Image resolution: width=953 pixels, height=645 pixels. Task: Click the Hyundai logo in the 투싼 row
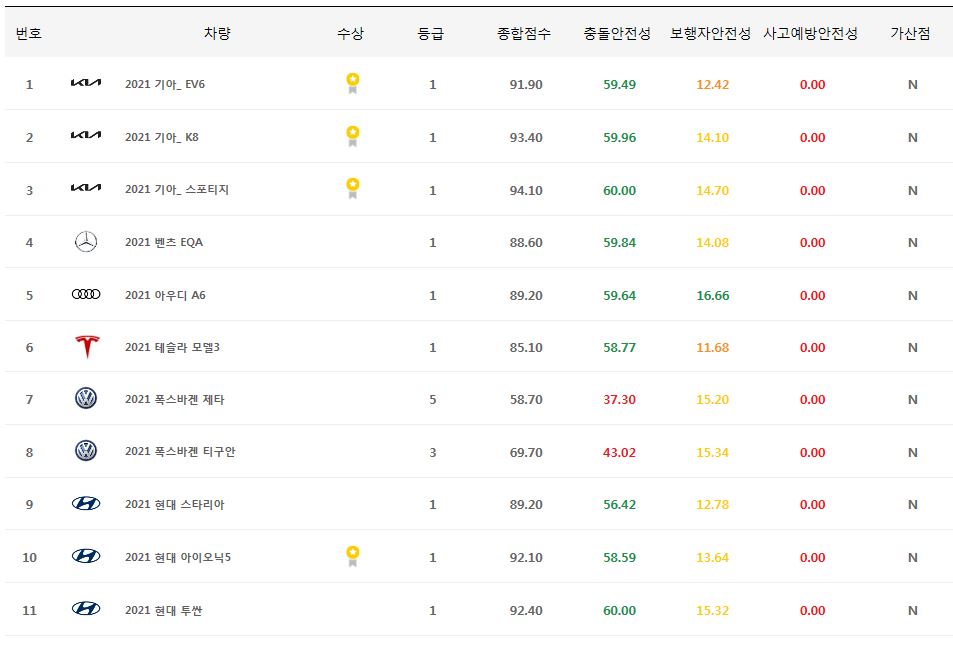86,609
